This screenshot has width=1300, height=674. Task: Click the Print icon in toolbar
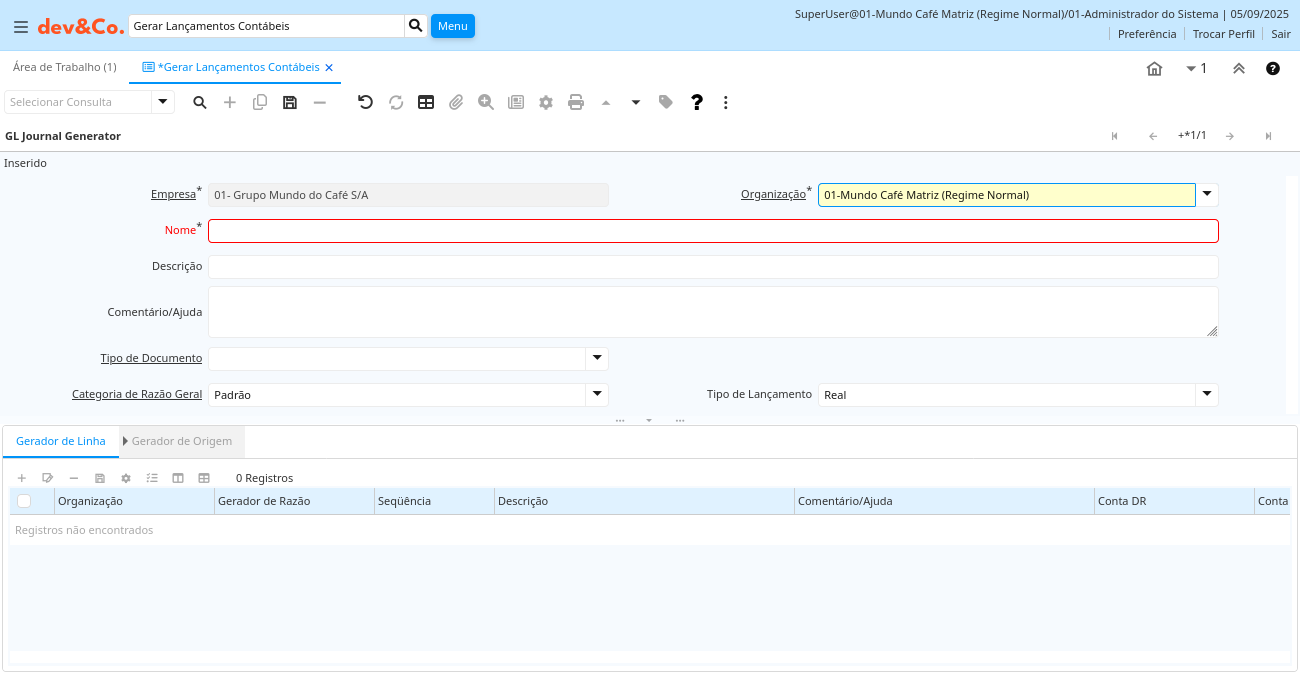coord(576,102)
